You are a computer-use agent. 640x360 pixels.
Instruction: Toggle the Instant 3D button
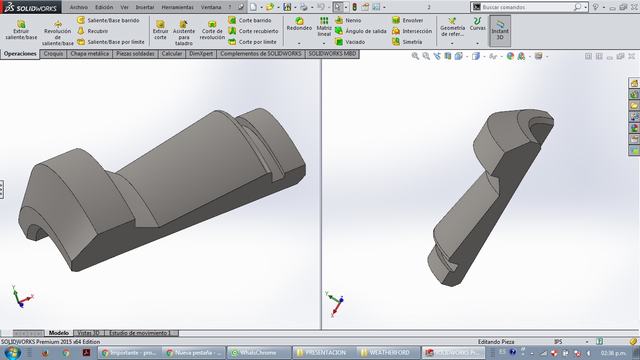coord(500,31)
